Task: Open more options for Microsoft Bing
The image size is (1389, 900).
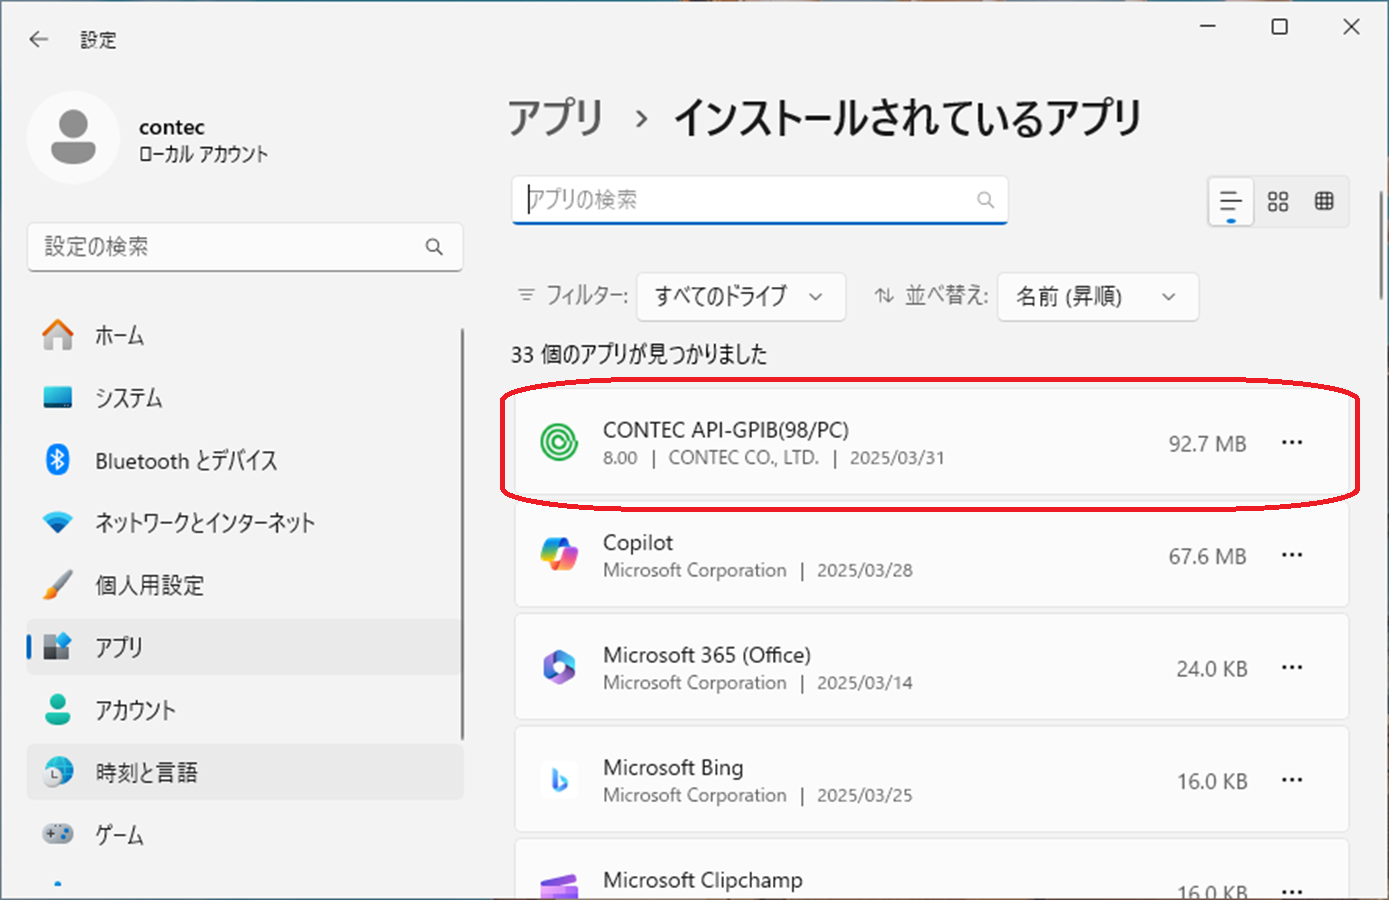Action: point(1292,780)
